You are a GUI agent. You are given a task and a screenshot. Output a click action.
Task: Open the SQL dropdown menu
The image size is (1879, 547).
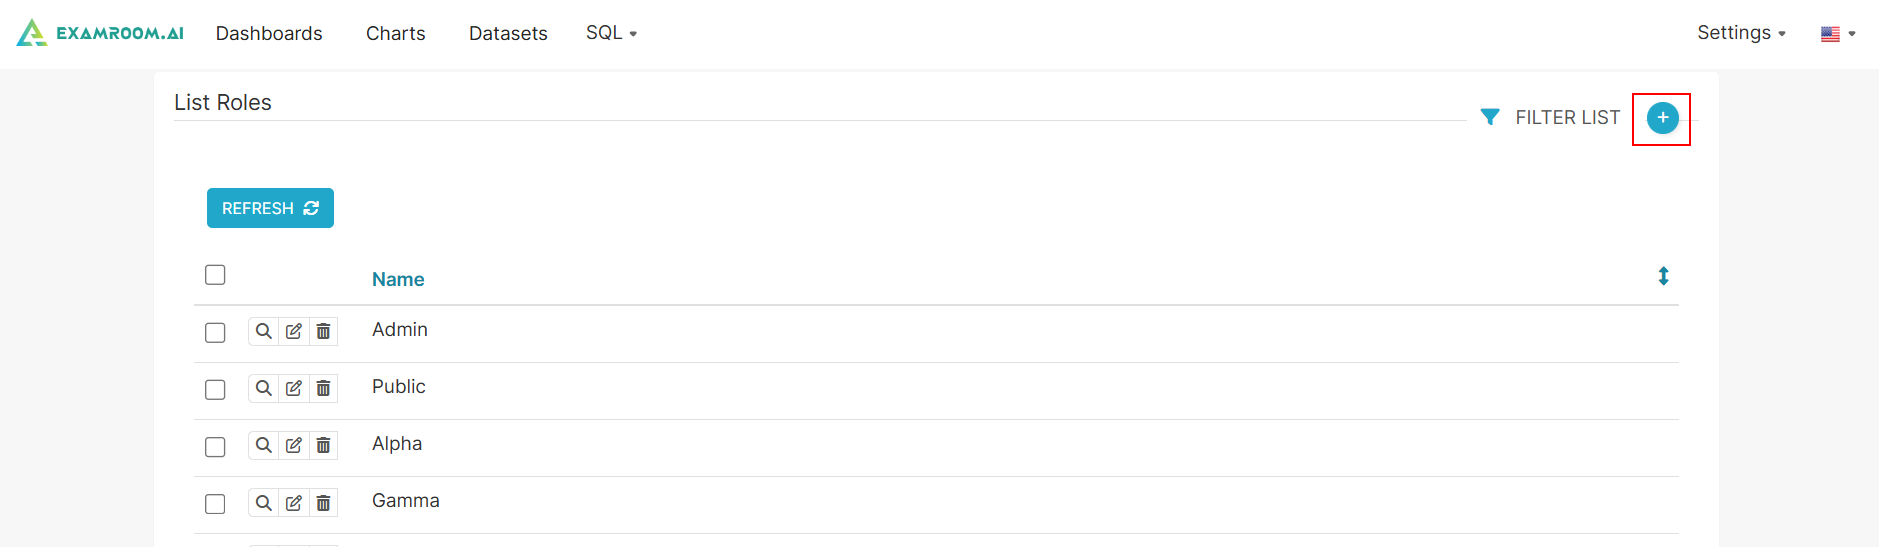611,33
